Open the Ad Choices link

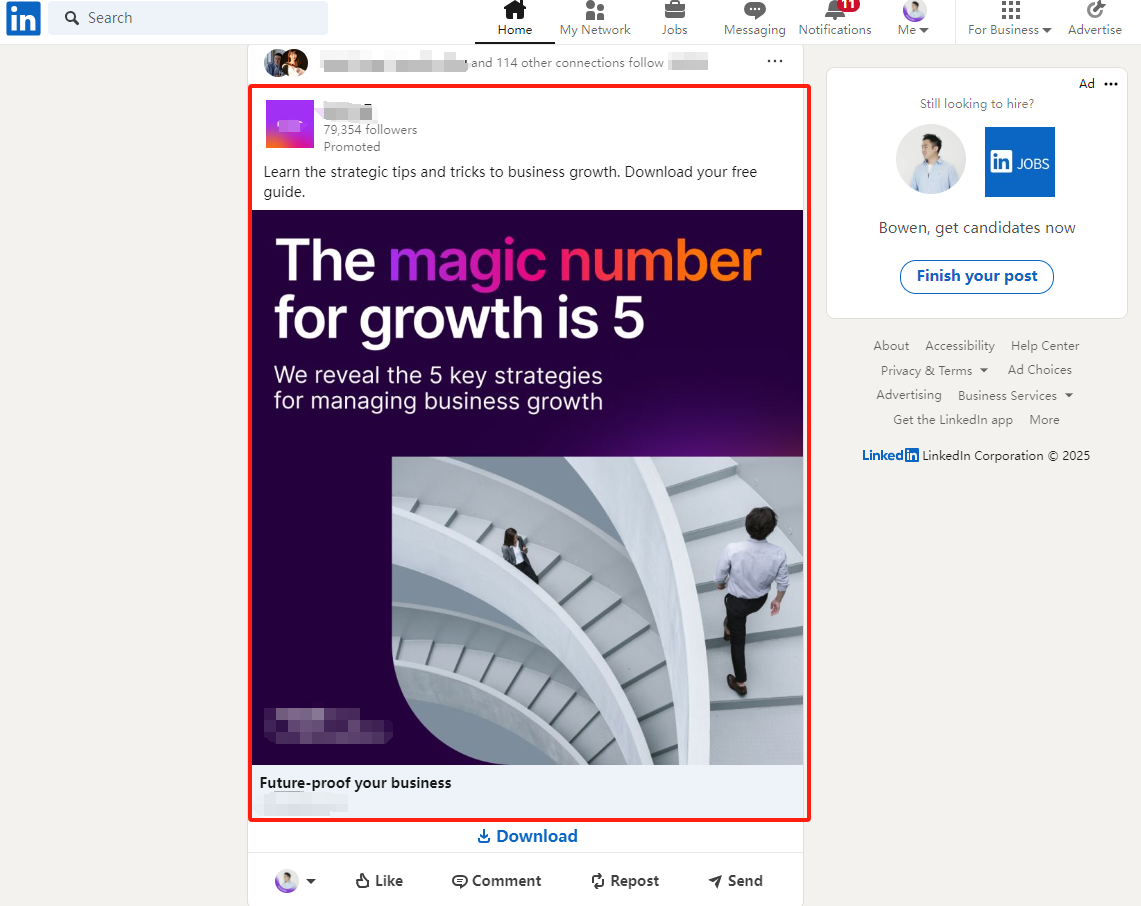click(x=1039, y=370)
